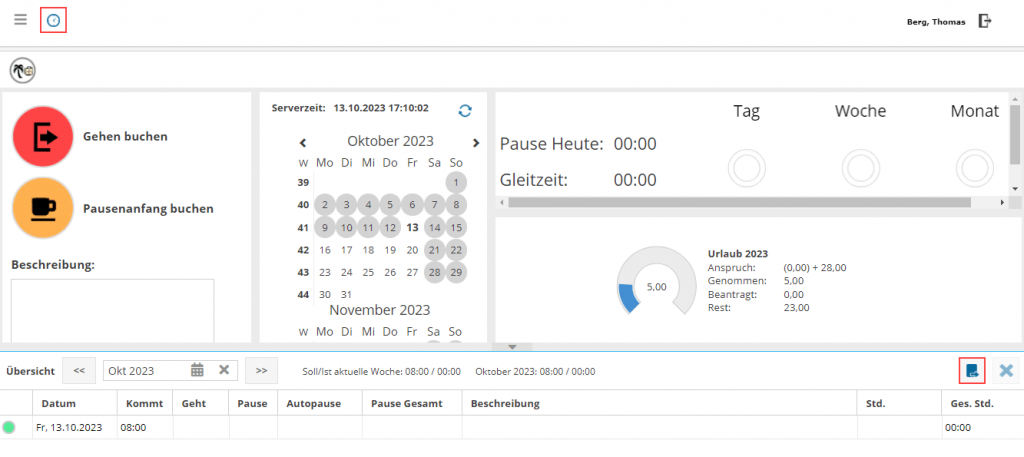Open the vacation palm tree icon
1024x457 pixels.
tap(22, 71)
